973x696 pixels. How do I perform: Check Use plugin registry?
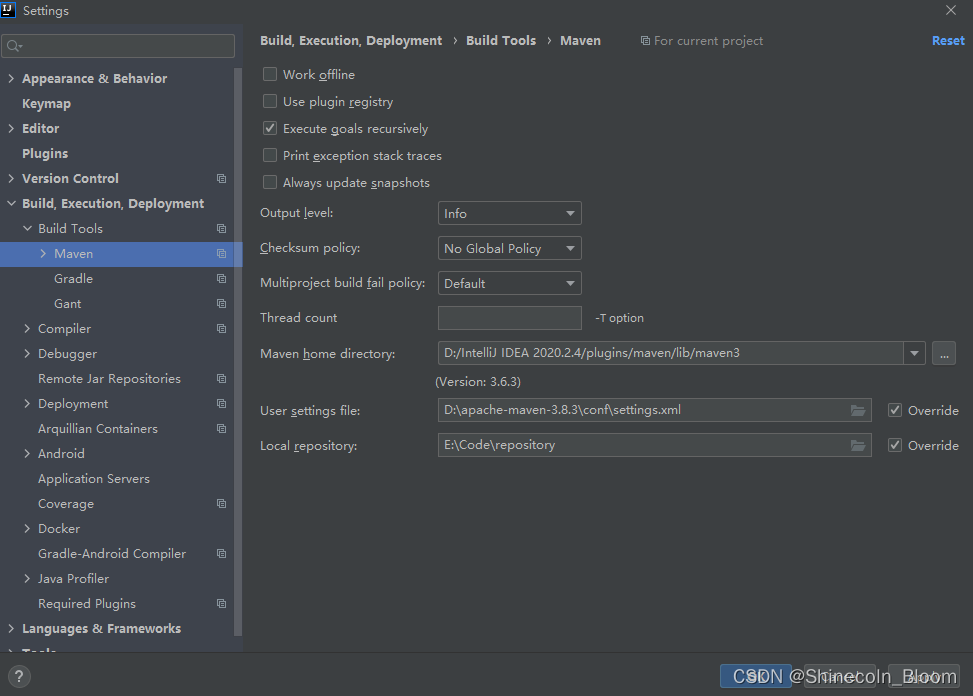(x=270, y=101)
